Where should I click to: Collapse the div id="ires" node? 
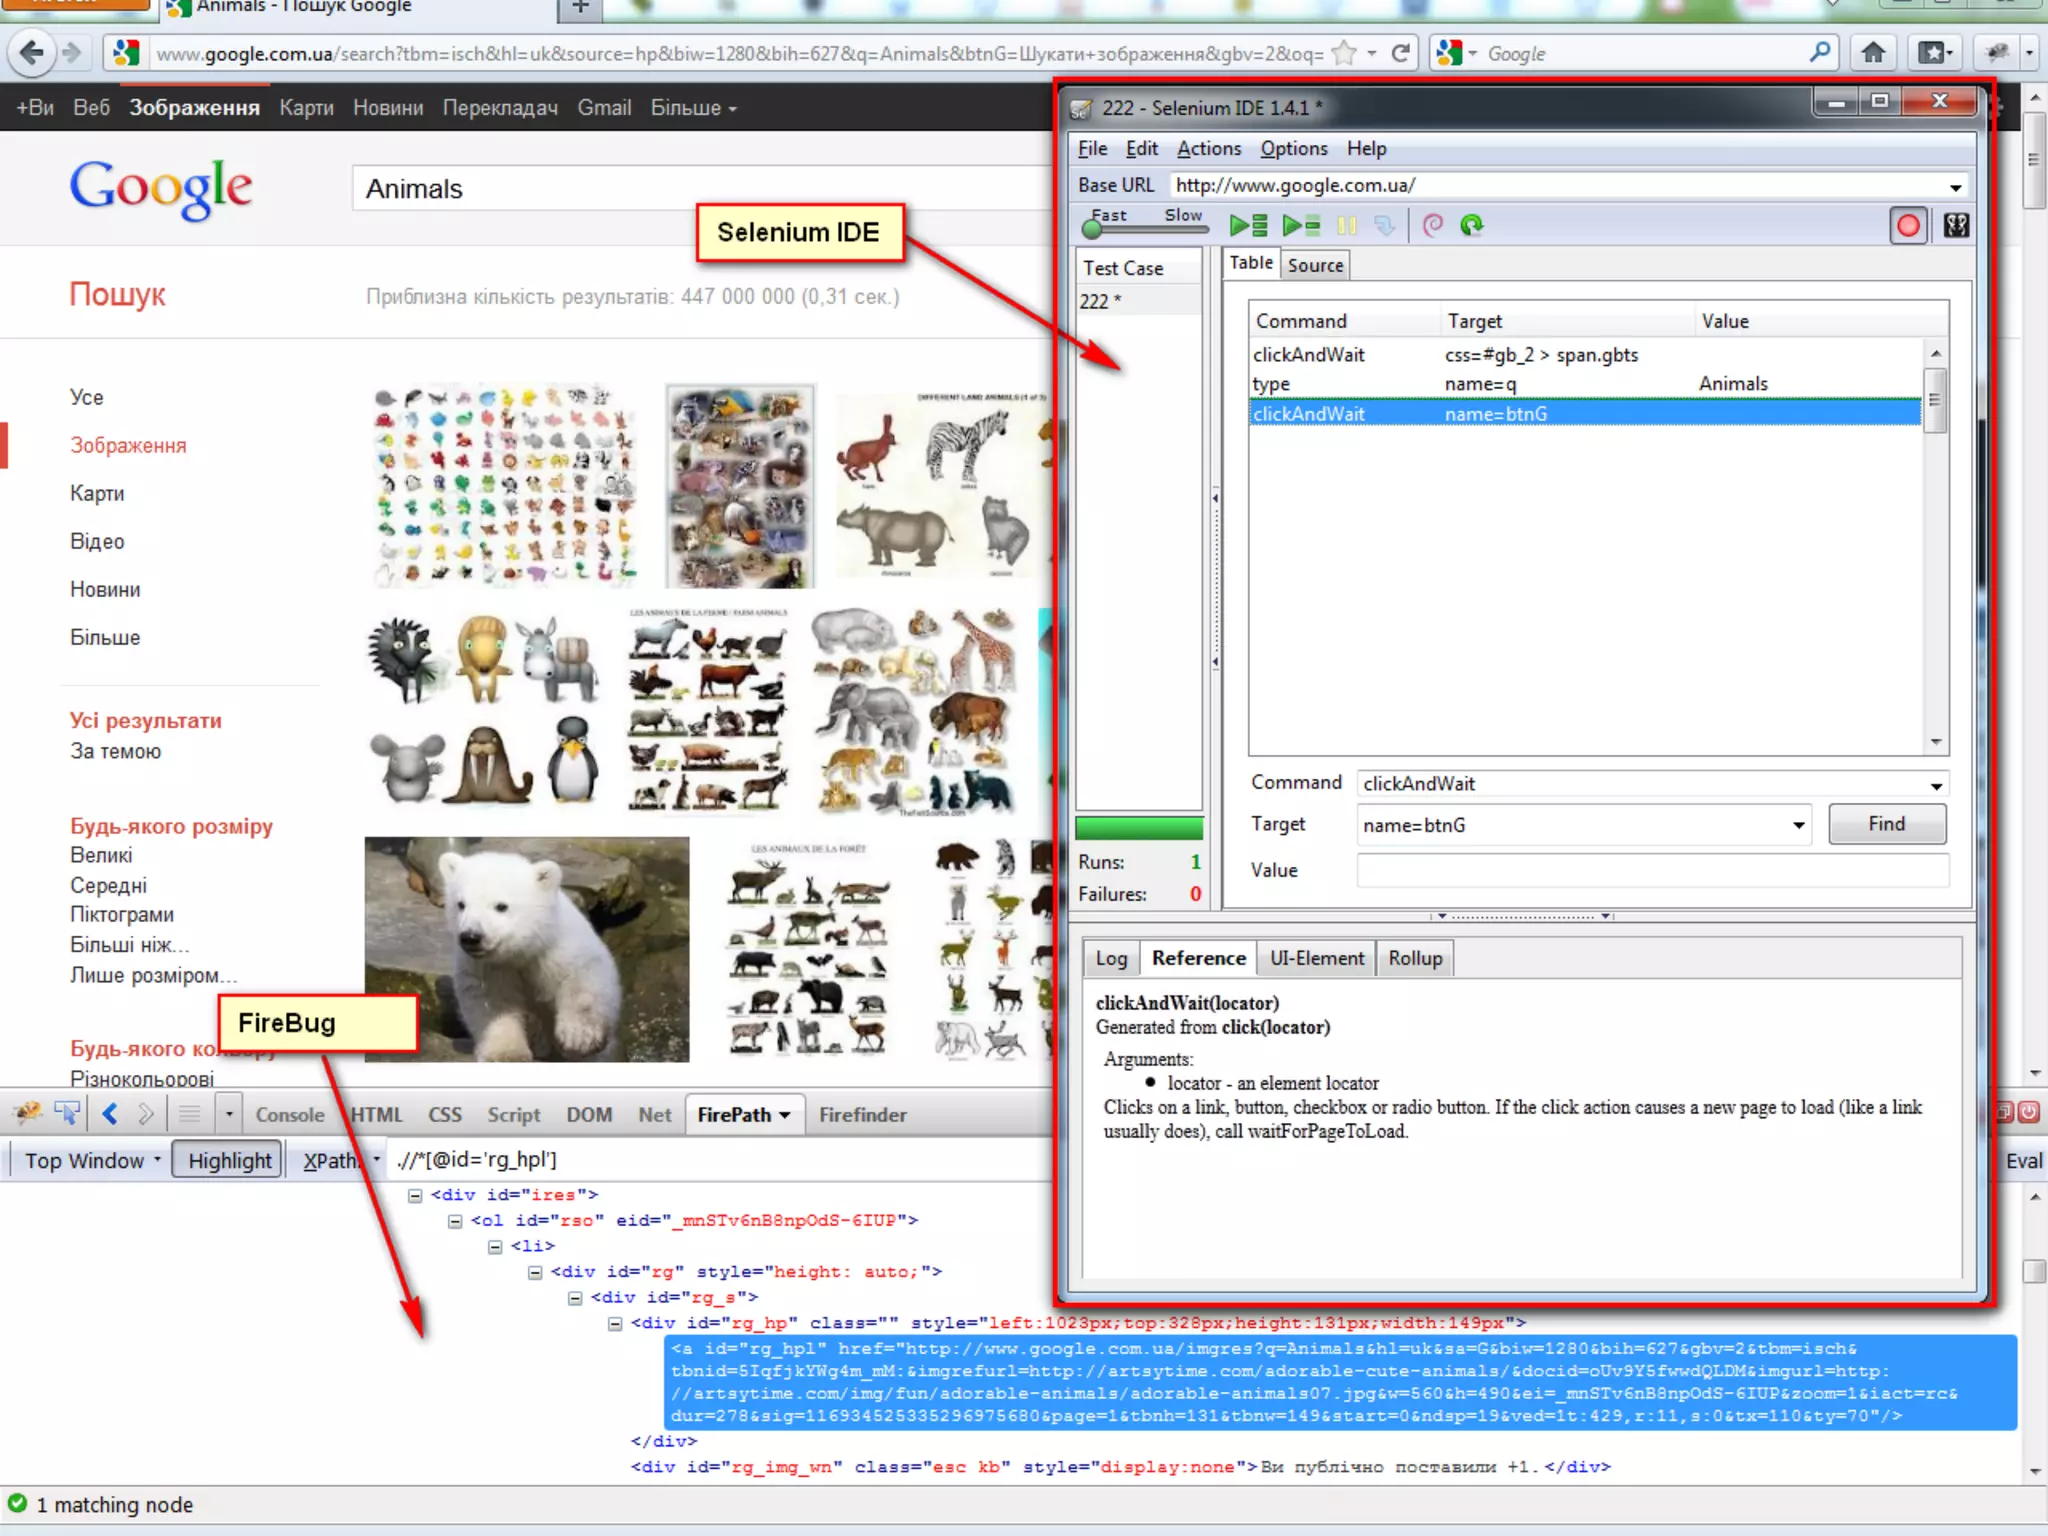tap(415, 1195)
